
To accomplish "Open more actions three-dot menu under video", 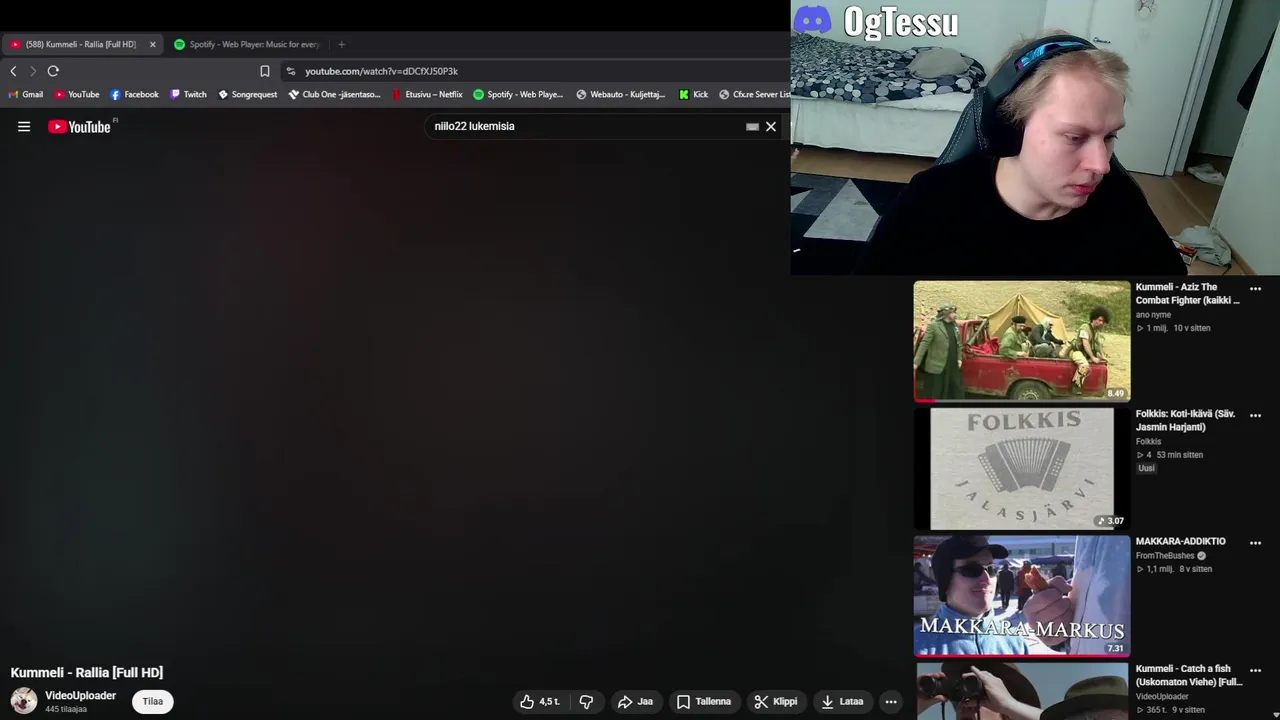I will pyautogui.click(x=891, y=702).
